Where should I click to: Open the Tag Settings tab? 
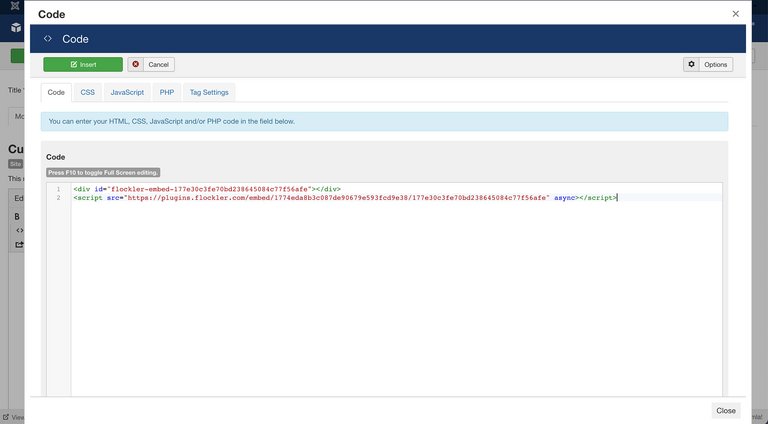pos(209,92)
